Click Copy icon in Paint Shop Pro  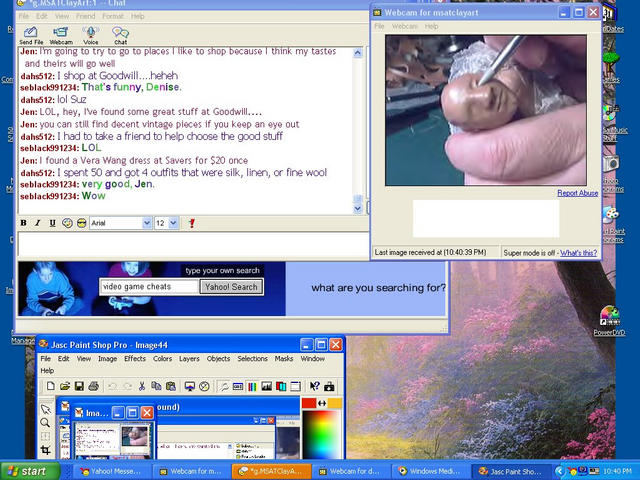156,386
